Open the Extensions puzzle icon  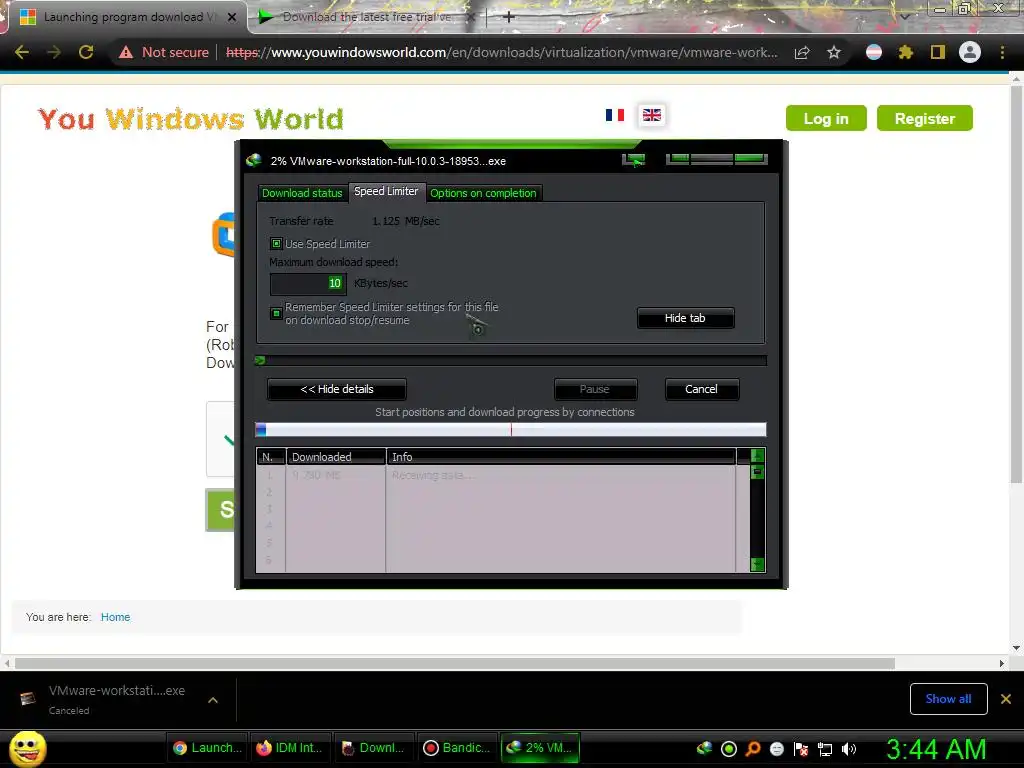(x=905, y=52)
